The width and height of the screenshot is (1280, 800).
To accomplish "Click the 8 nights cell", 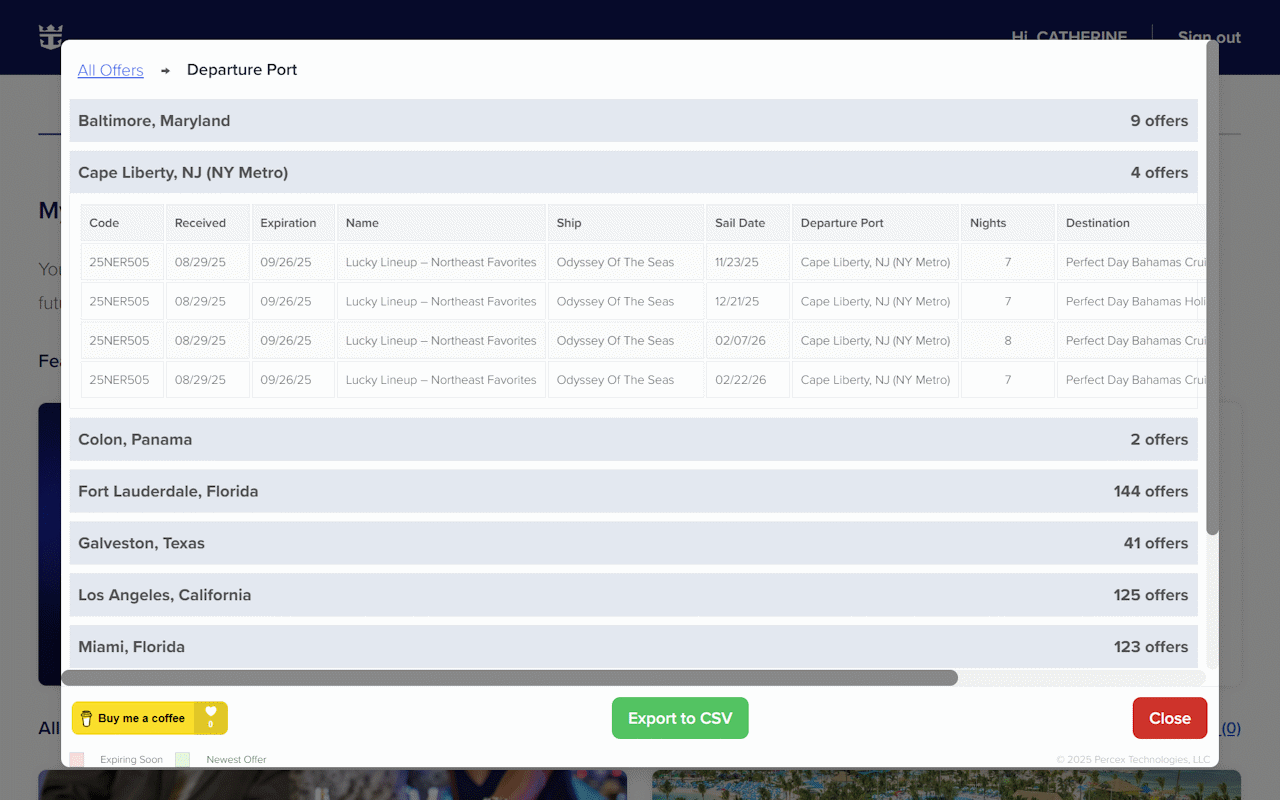I will (1008, 340).
